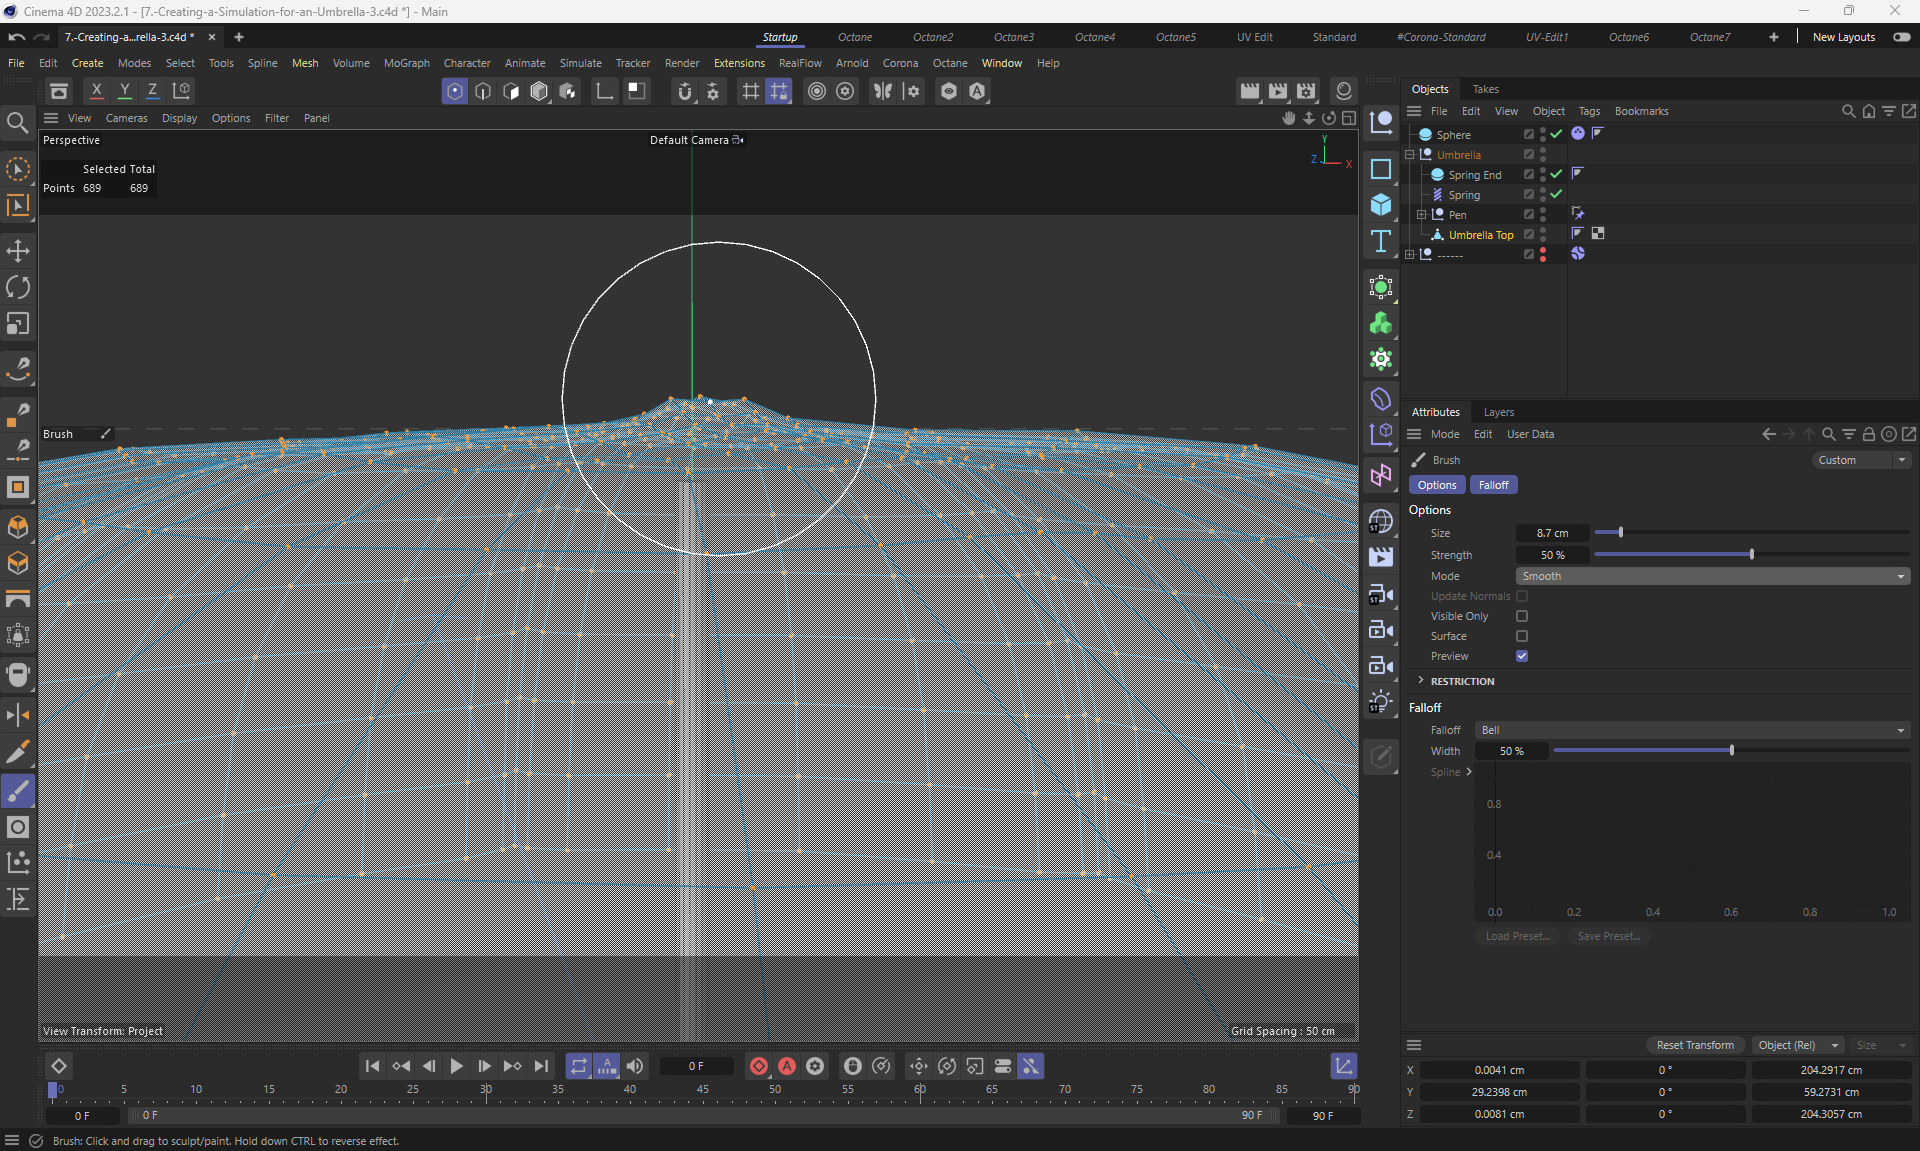
Task: Click the Reset Transform button
Action: coord(1695,1045)
